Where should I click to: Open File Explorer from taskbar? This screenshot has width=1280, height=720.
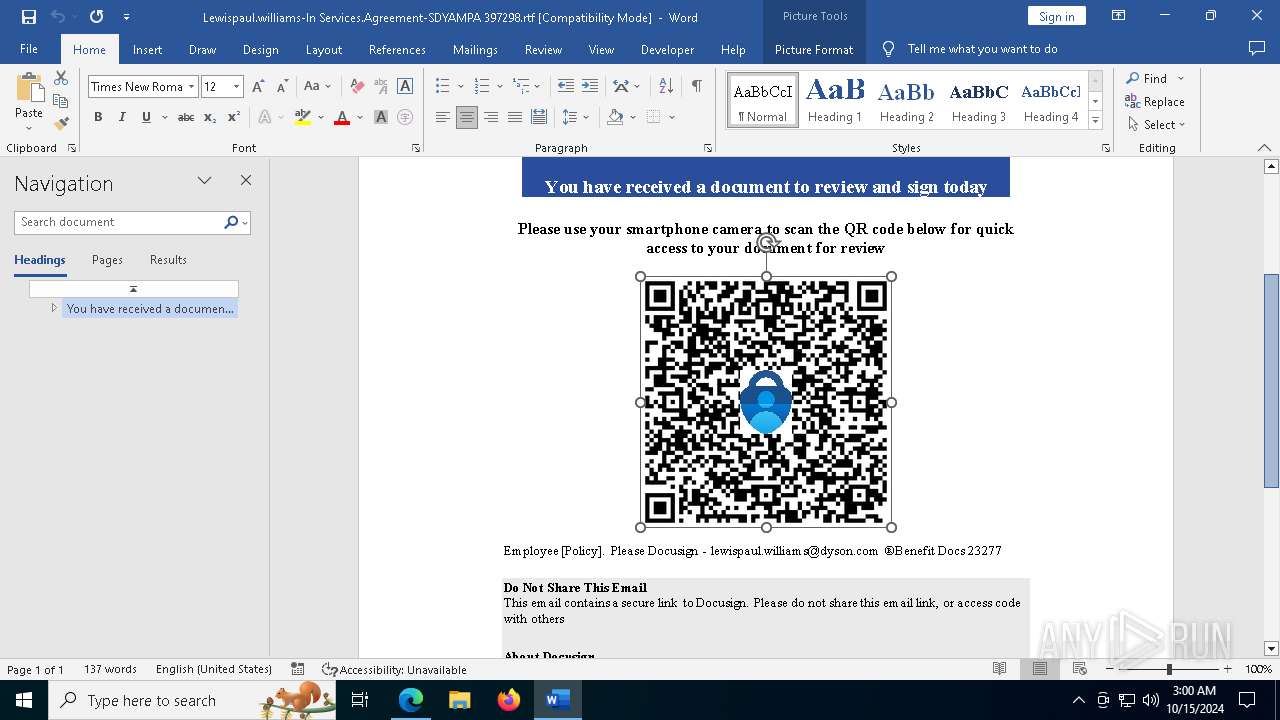tap(460, 700)
